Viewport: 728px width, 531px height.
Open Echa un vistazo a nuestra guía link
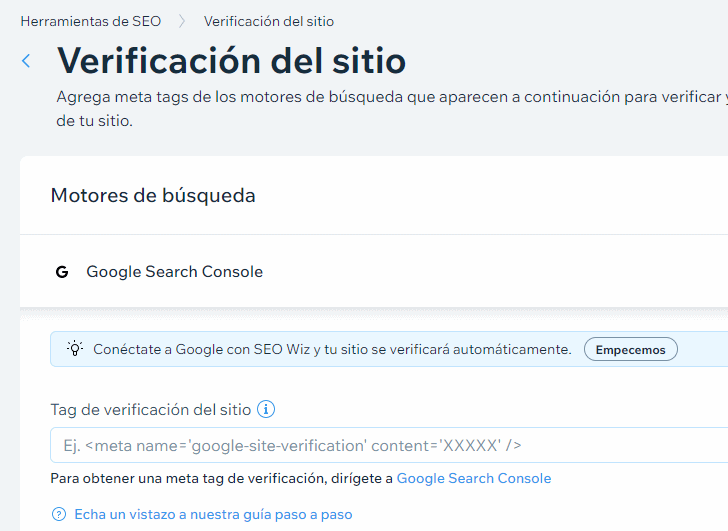(x=214, y=514)
